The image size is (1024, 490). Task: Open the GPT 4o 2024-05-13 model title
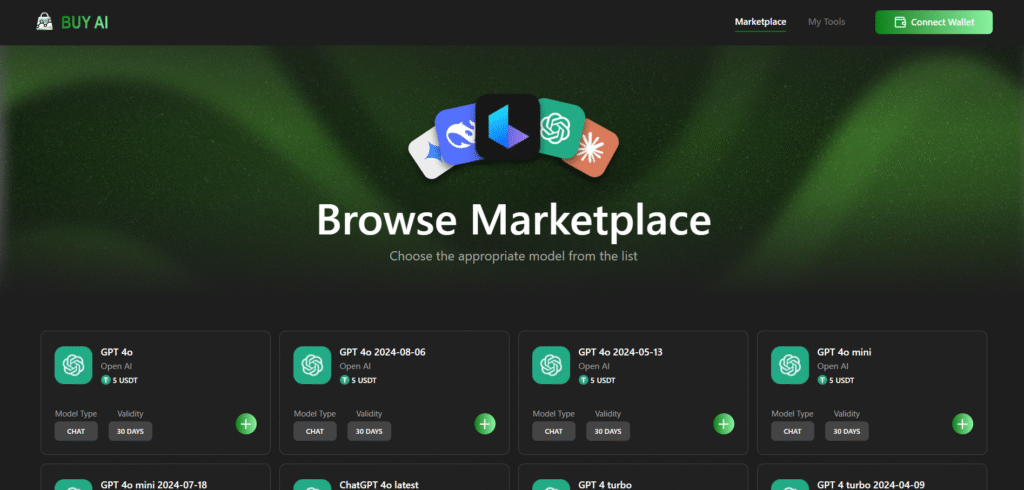pos(620,352)
